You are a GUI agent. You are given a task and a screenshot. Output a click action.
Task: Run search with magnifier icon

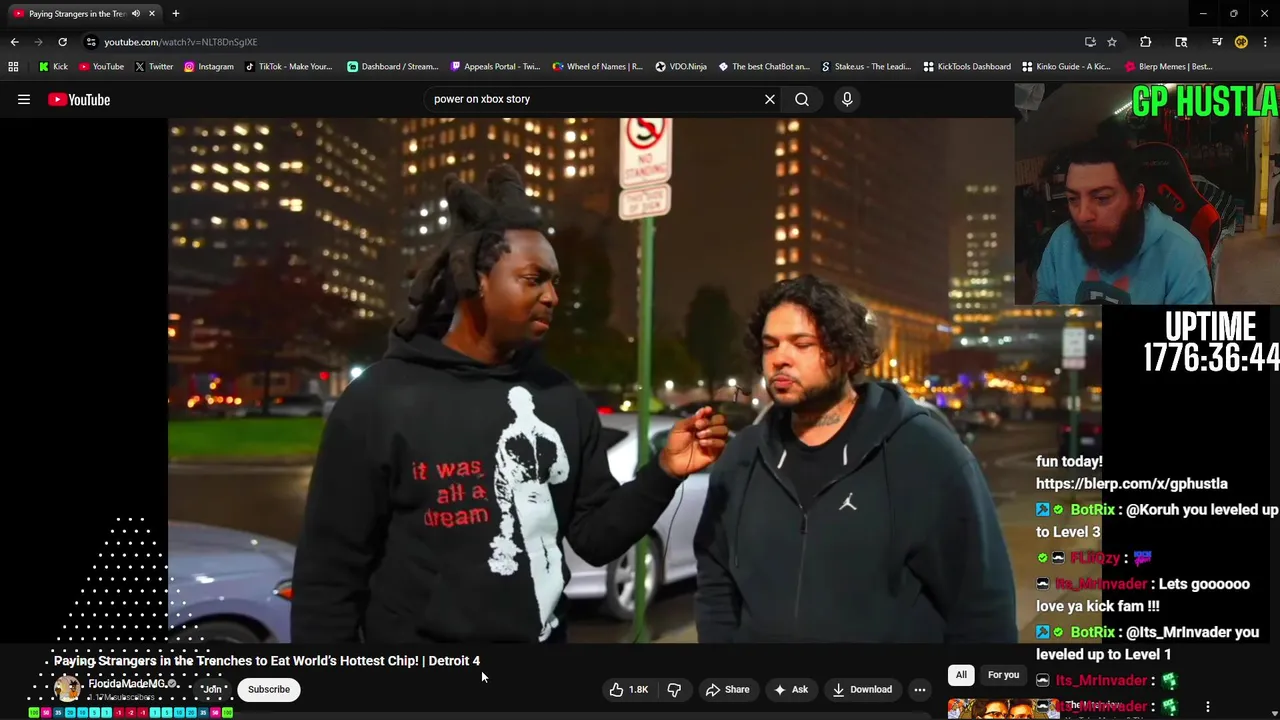[x=802, y=99]
